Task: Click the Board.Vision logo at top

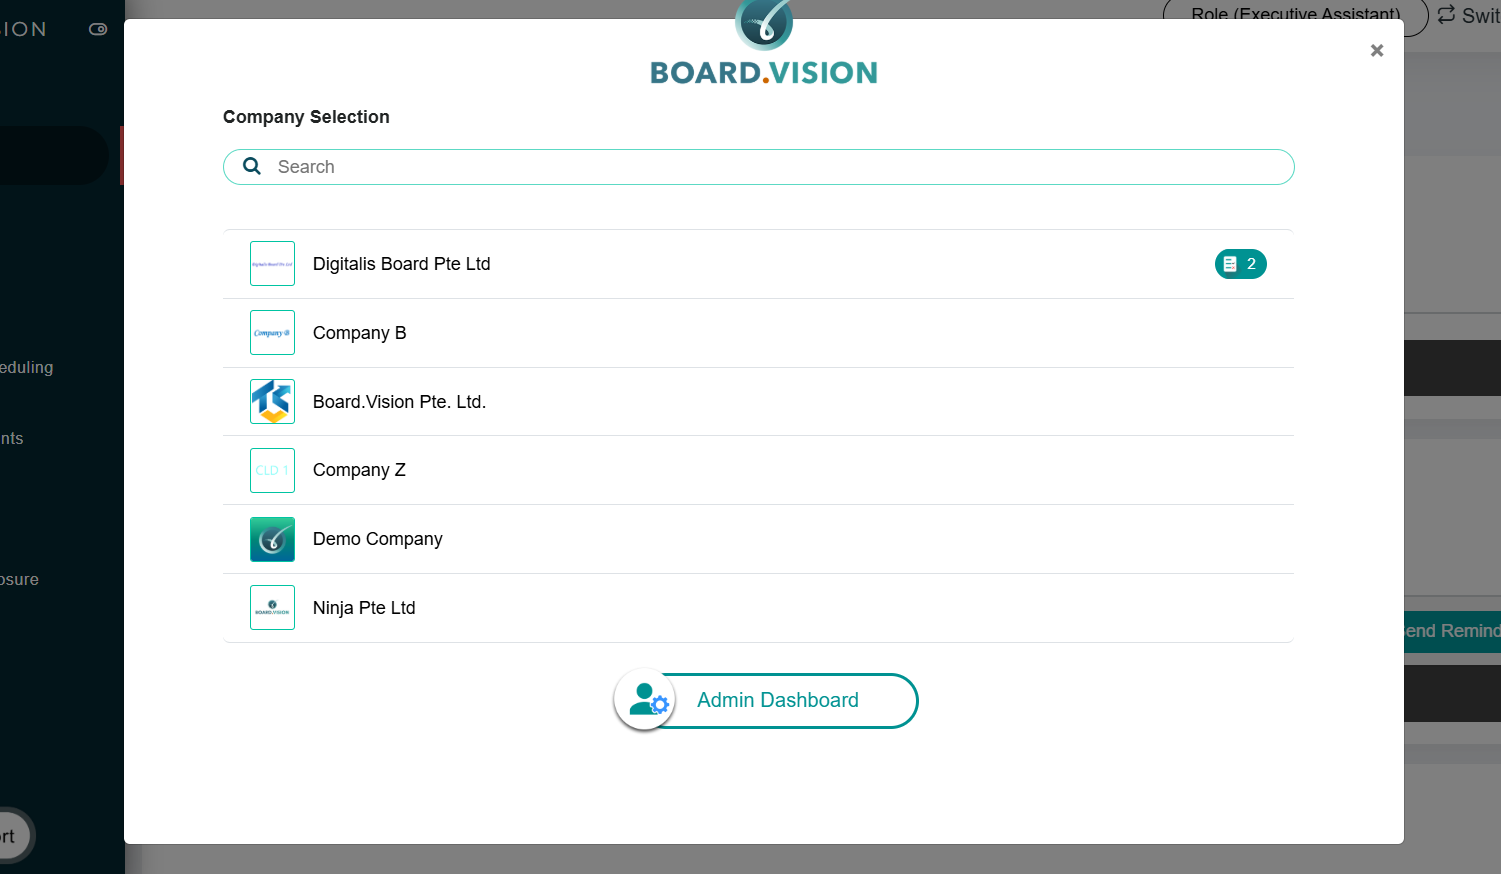Action: click(x=764, y=44)
